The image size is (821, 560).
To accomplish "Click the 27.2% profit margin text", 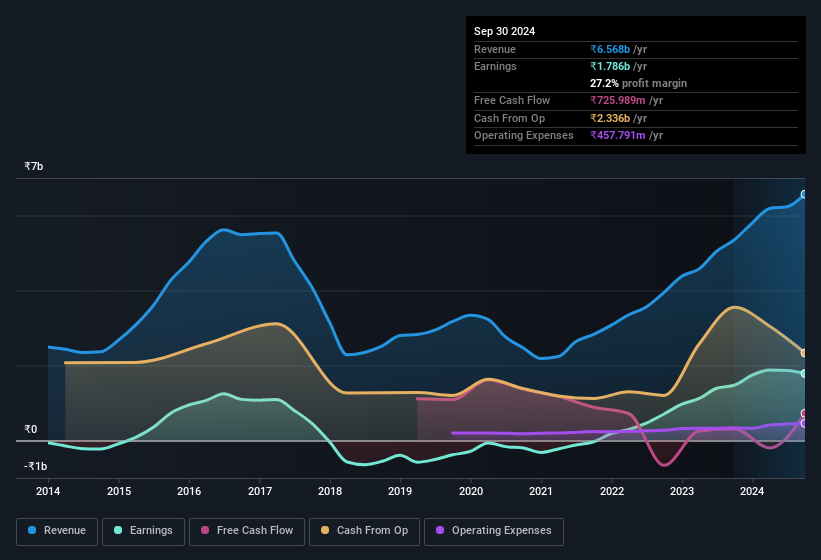I will (638, 83).
